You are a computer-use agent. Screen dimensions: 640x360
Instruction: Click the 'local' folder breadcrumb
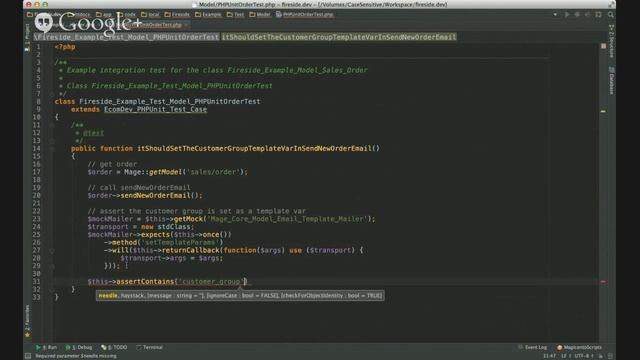click(150, 15)
